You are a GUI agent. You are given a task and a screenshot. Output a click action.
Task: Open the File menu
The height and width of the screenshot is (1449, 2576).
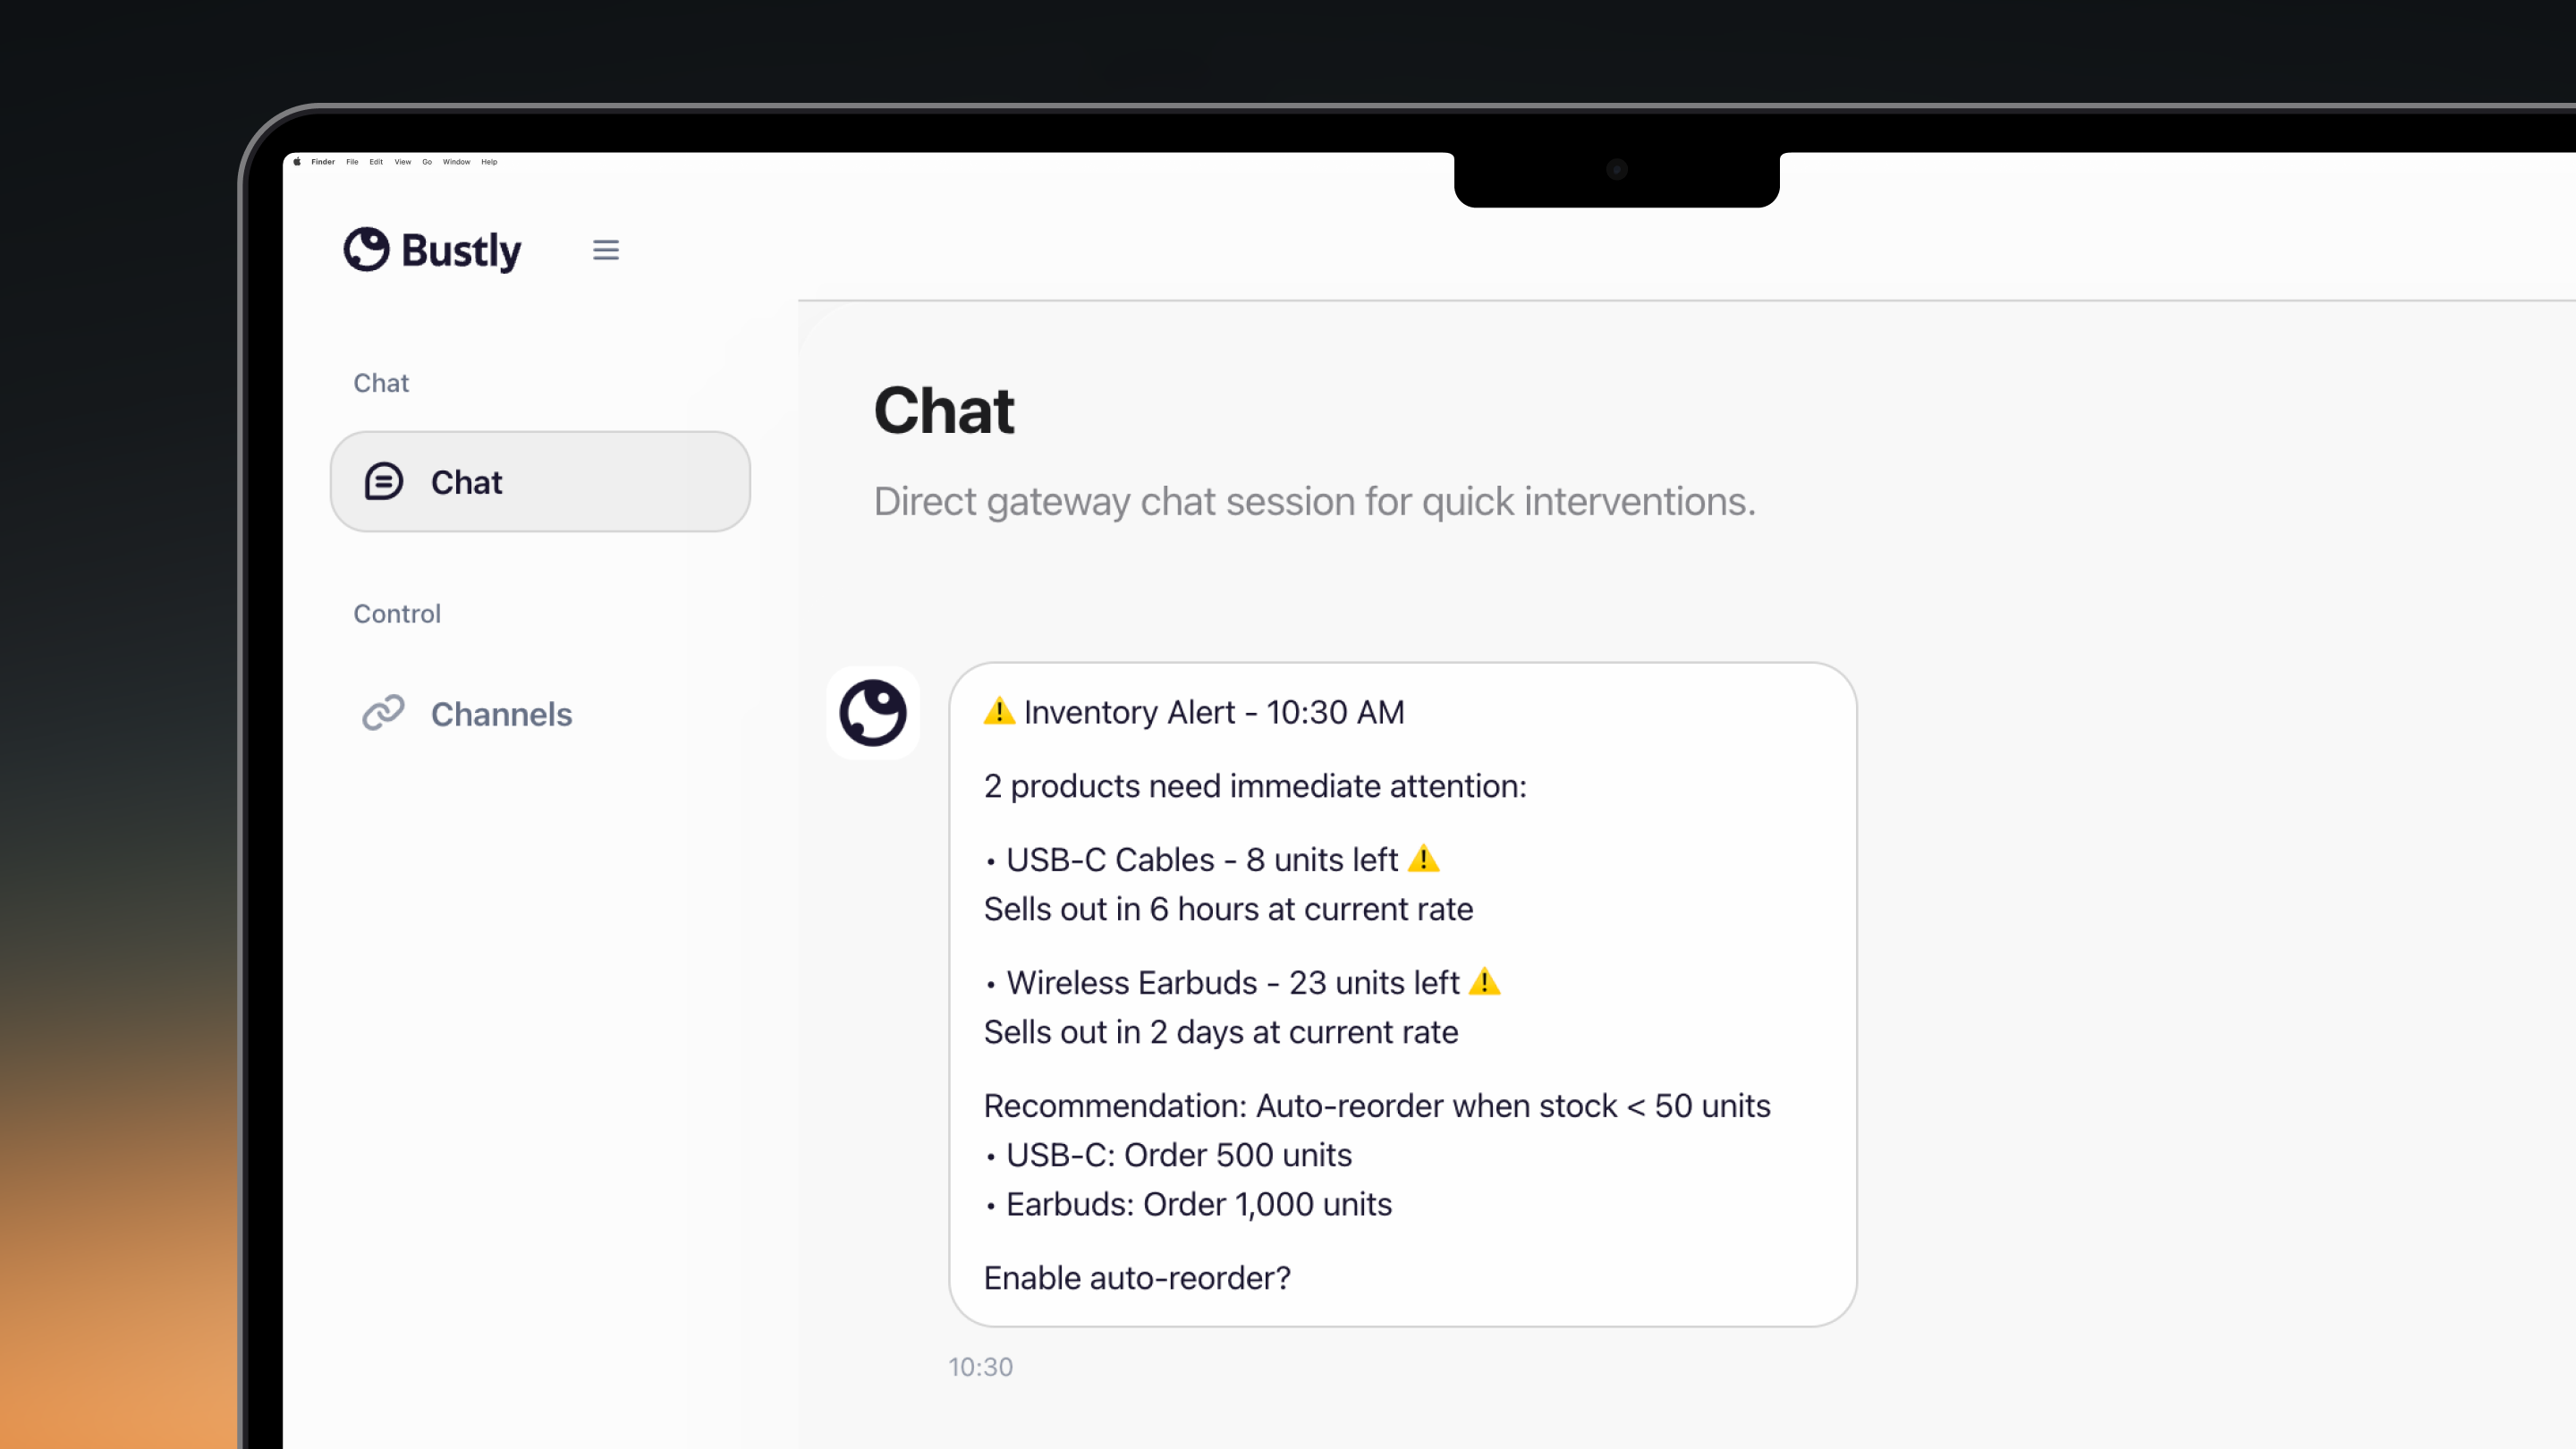point(352,161)
